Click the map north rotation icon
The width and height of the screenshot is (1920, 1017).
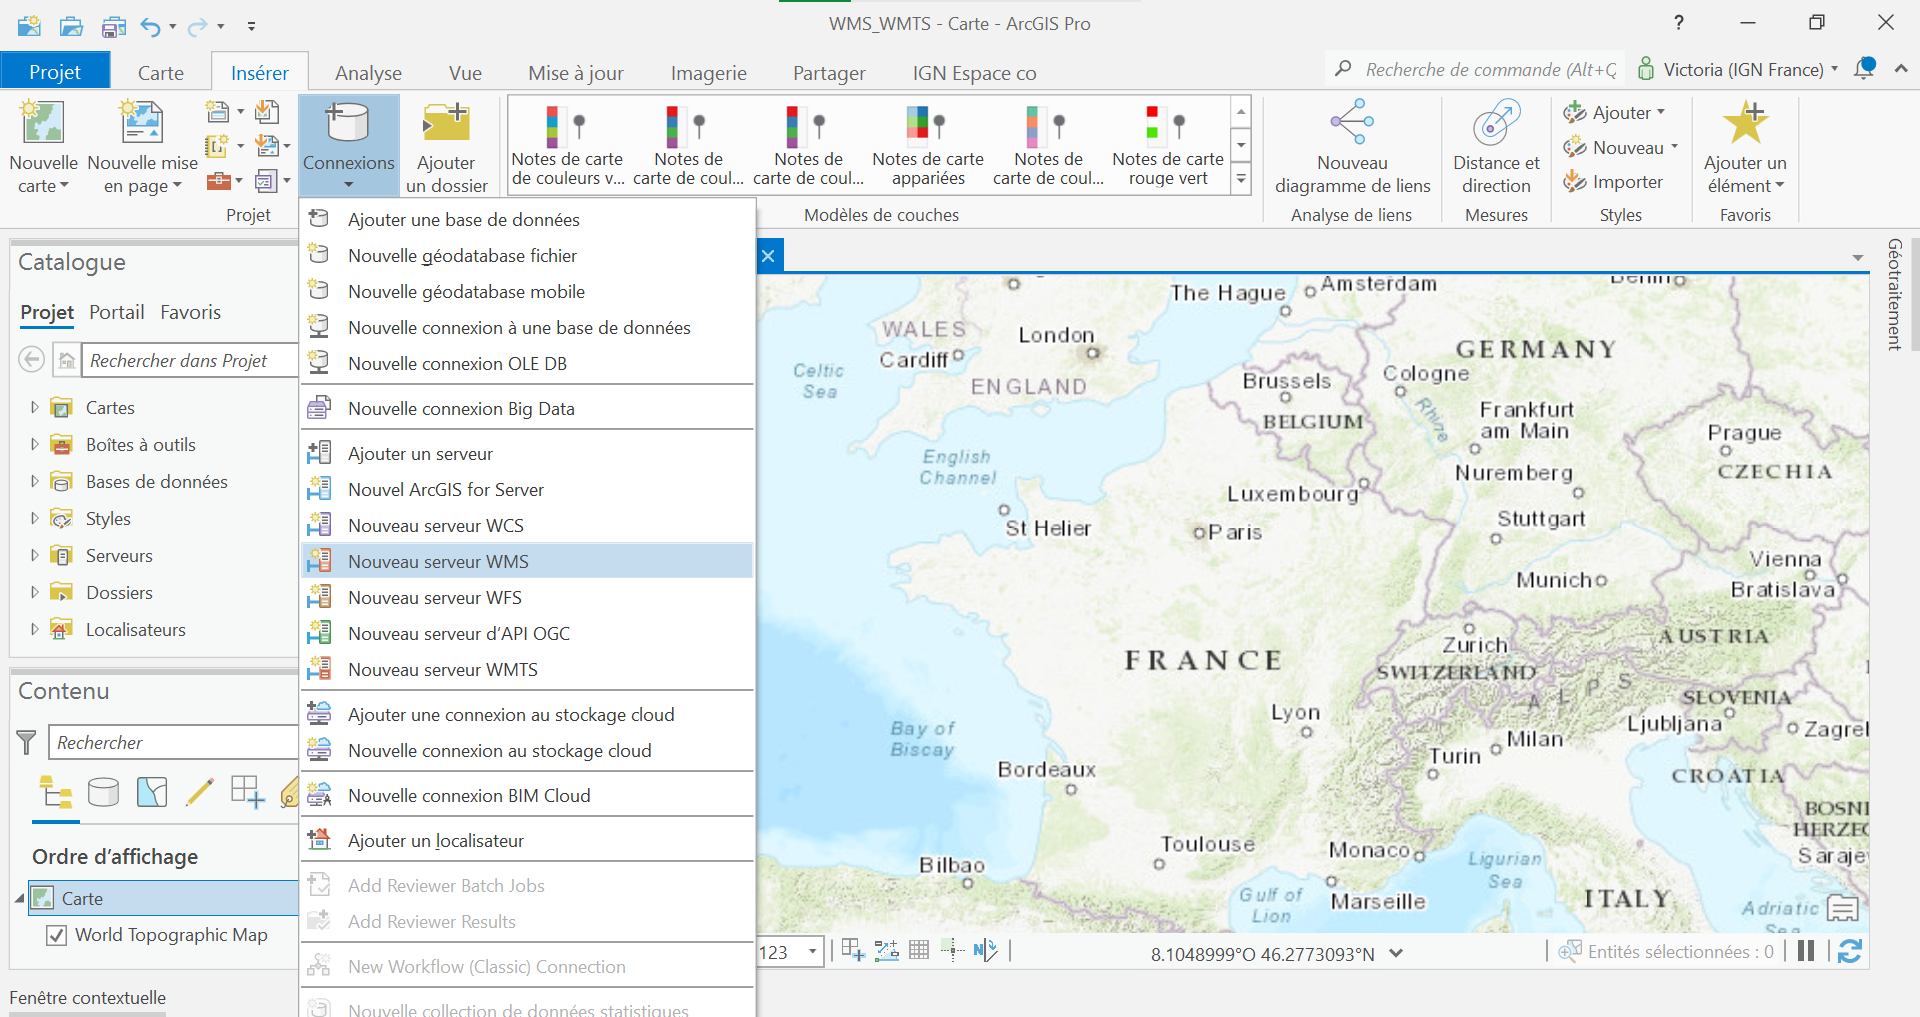985,951
